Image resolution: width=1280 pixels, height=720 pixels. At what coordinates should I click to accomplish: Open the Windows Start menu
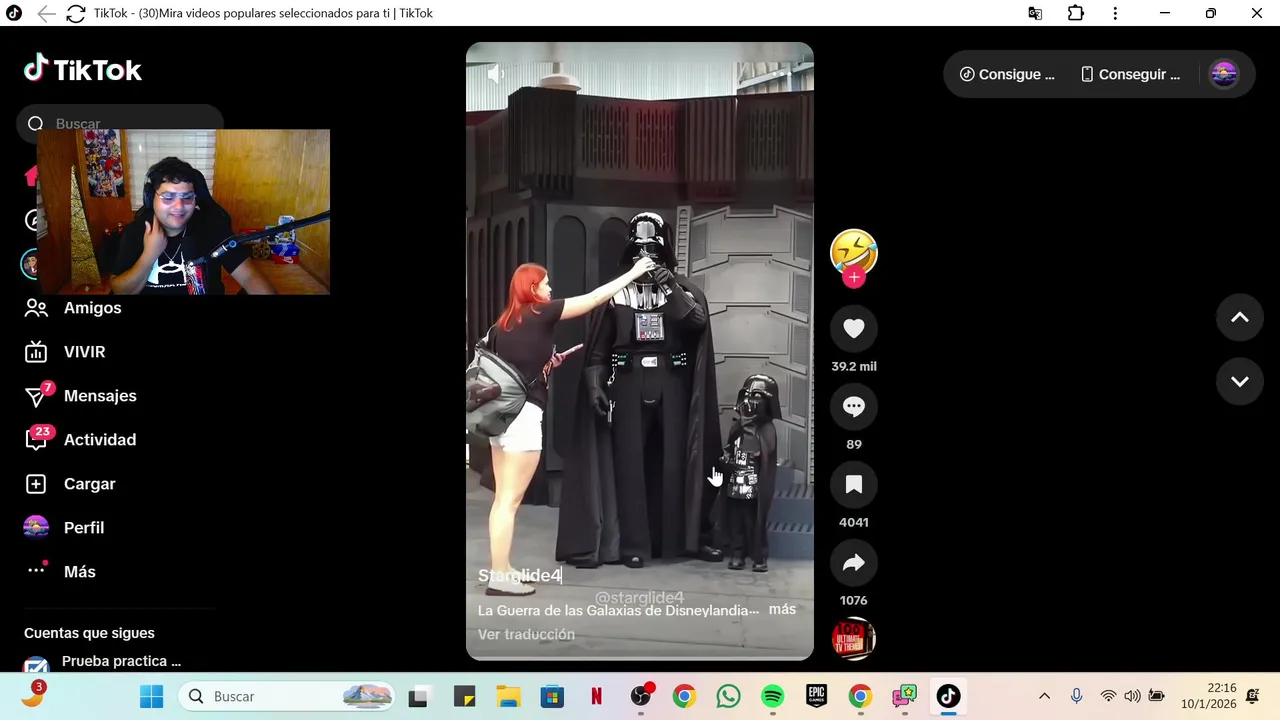coord(152,696)
